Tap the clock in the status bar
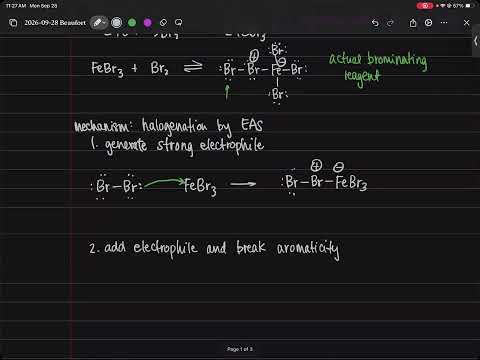Viewport: 480px width, 360px height. [15, 6]
